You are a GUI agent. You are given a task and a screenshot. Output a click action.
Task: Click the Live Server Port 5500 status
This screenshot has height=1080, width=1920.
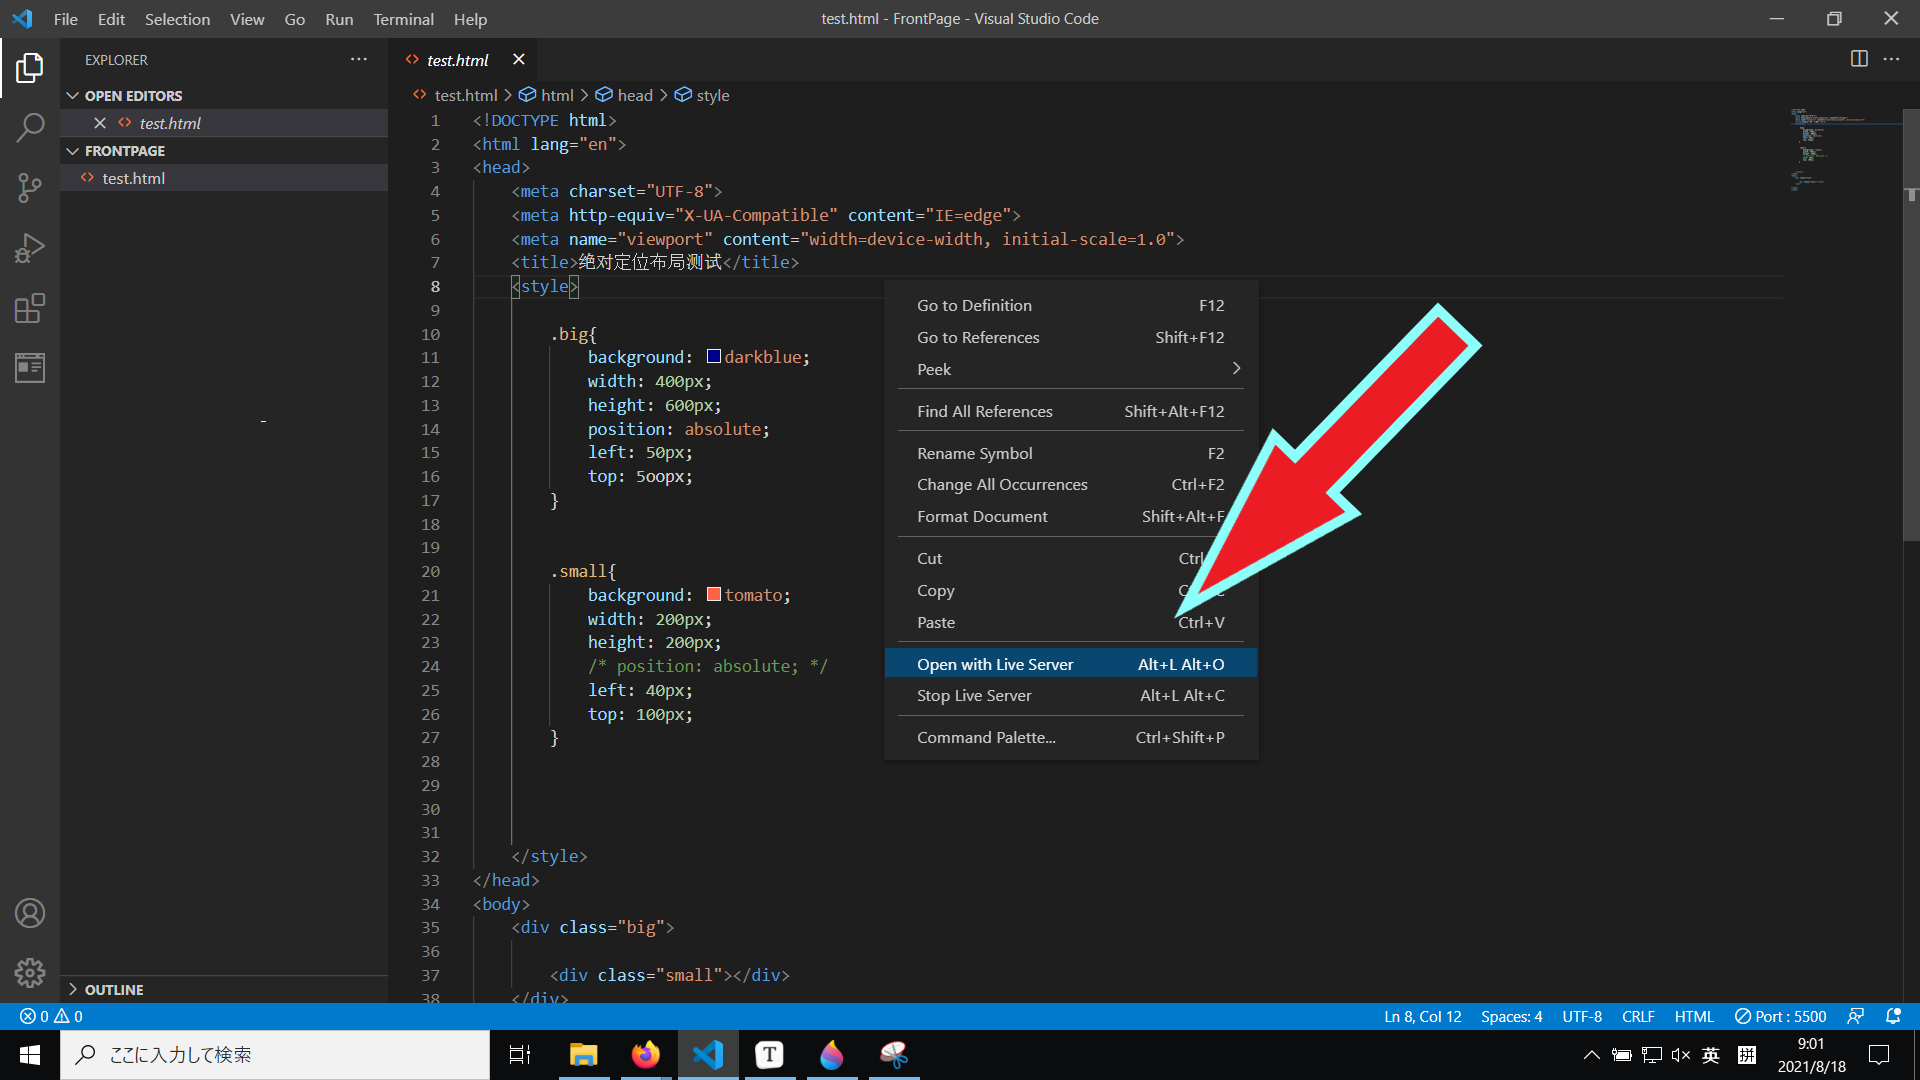tap(1780, 1016)
